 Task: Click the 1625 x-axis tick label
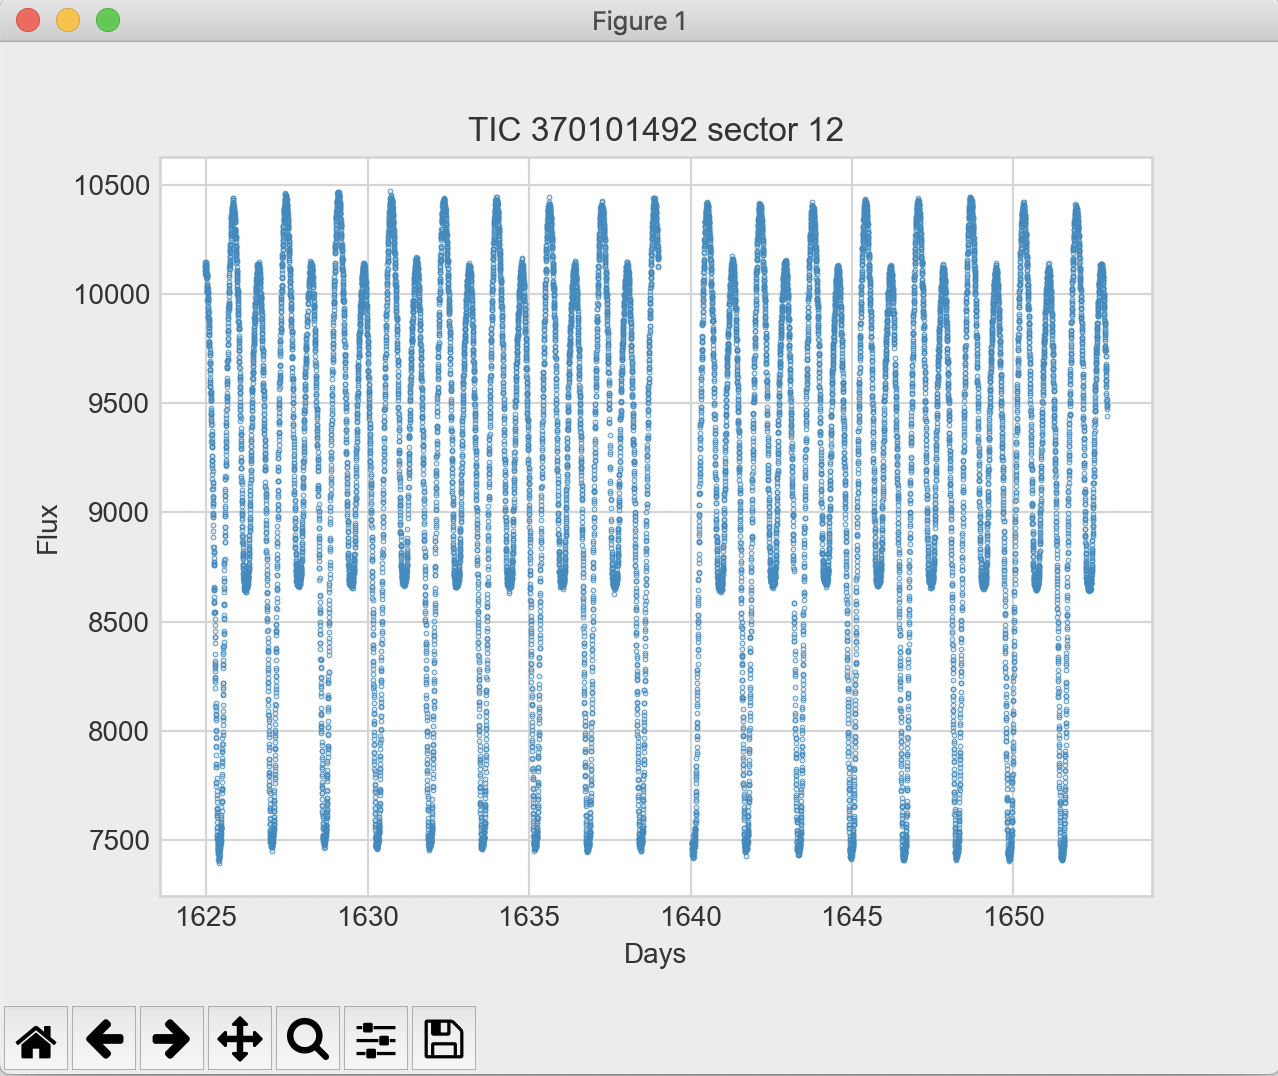tap(206, 916)
